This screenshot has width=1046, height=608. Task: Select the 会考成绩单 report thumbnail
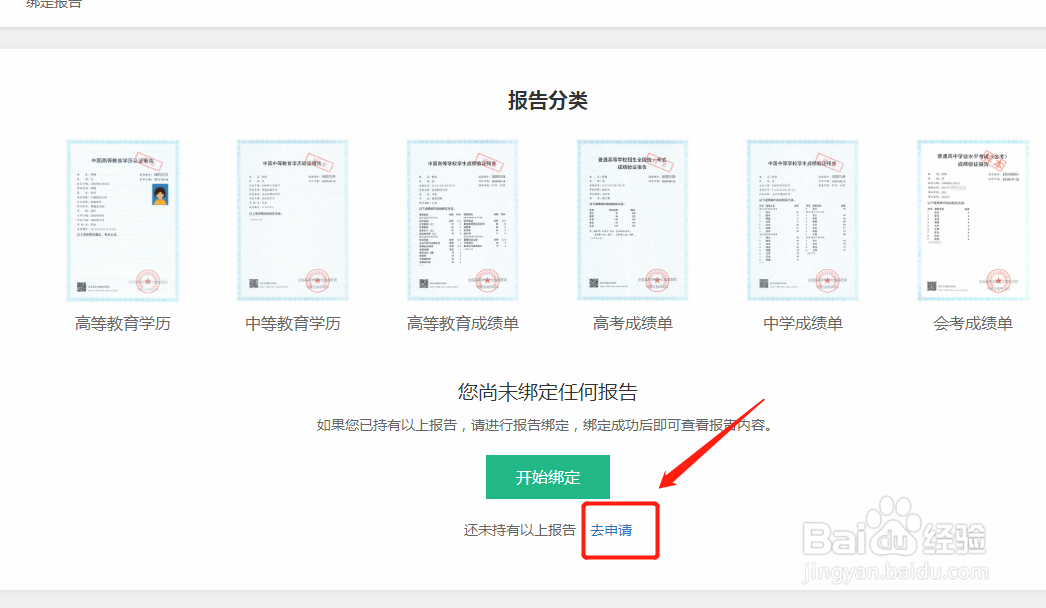tap(973, 221)
